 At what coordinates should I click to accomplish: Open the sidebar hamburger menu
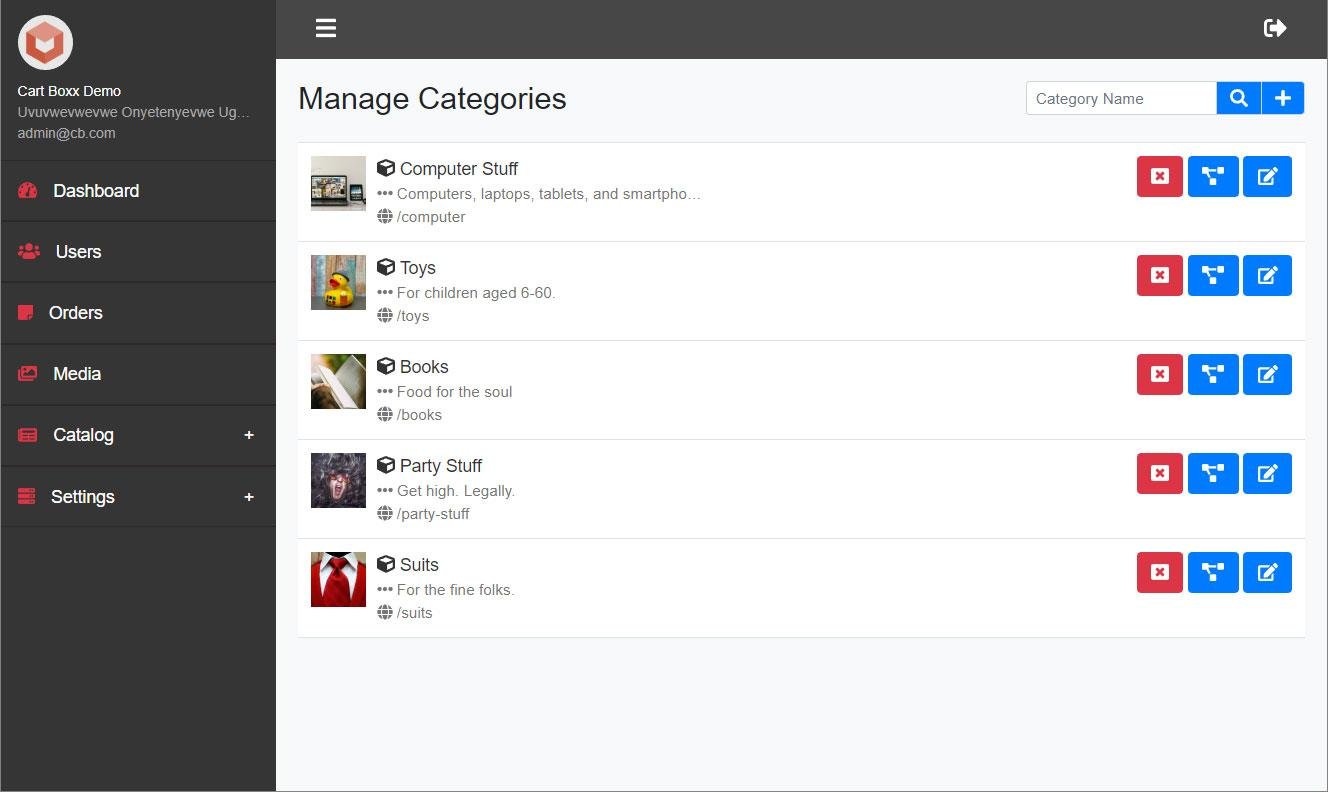[326, 28]
